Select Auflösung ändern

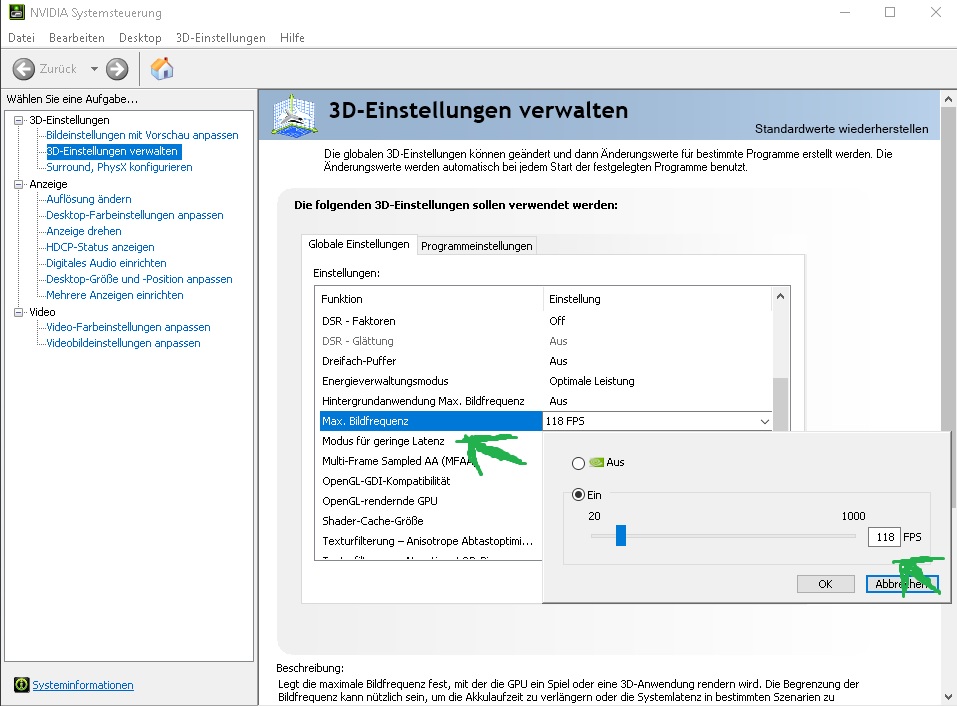click(88, 199)
